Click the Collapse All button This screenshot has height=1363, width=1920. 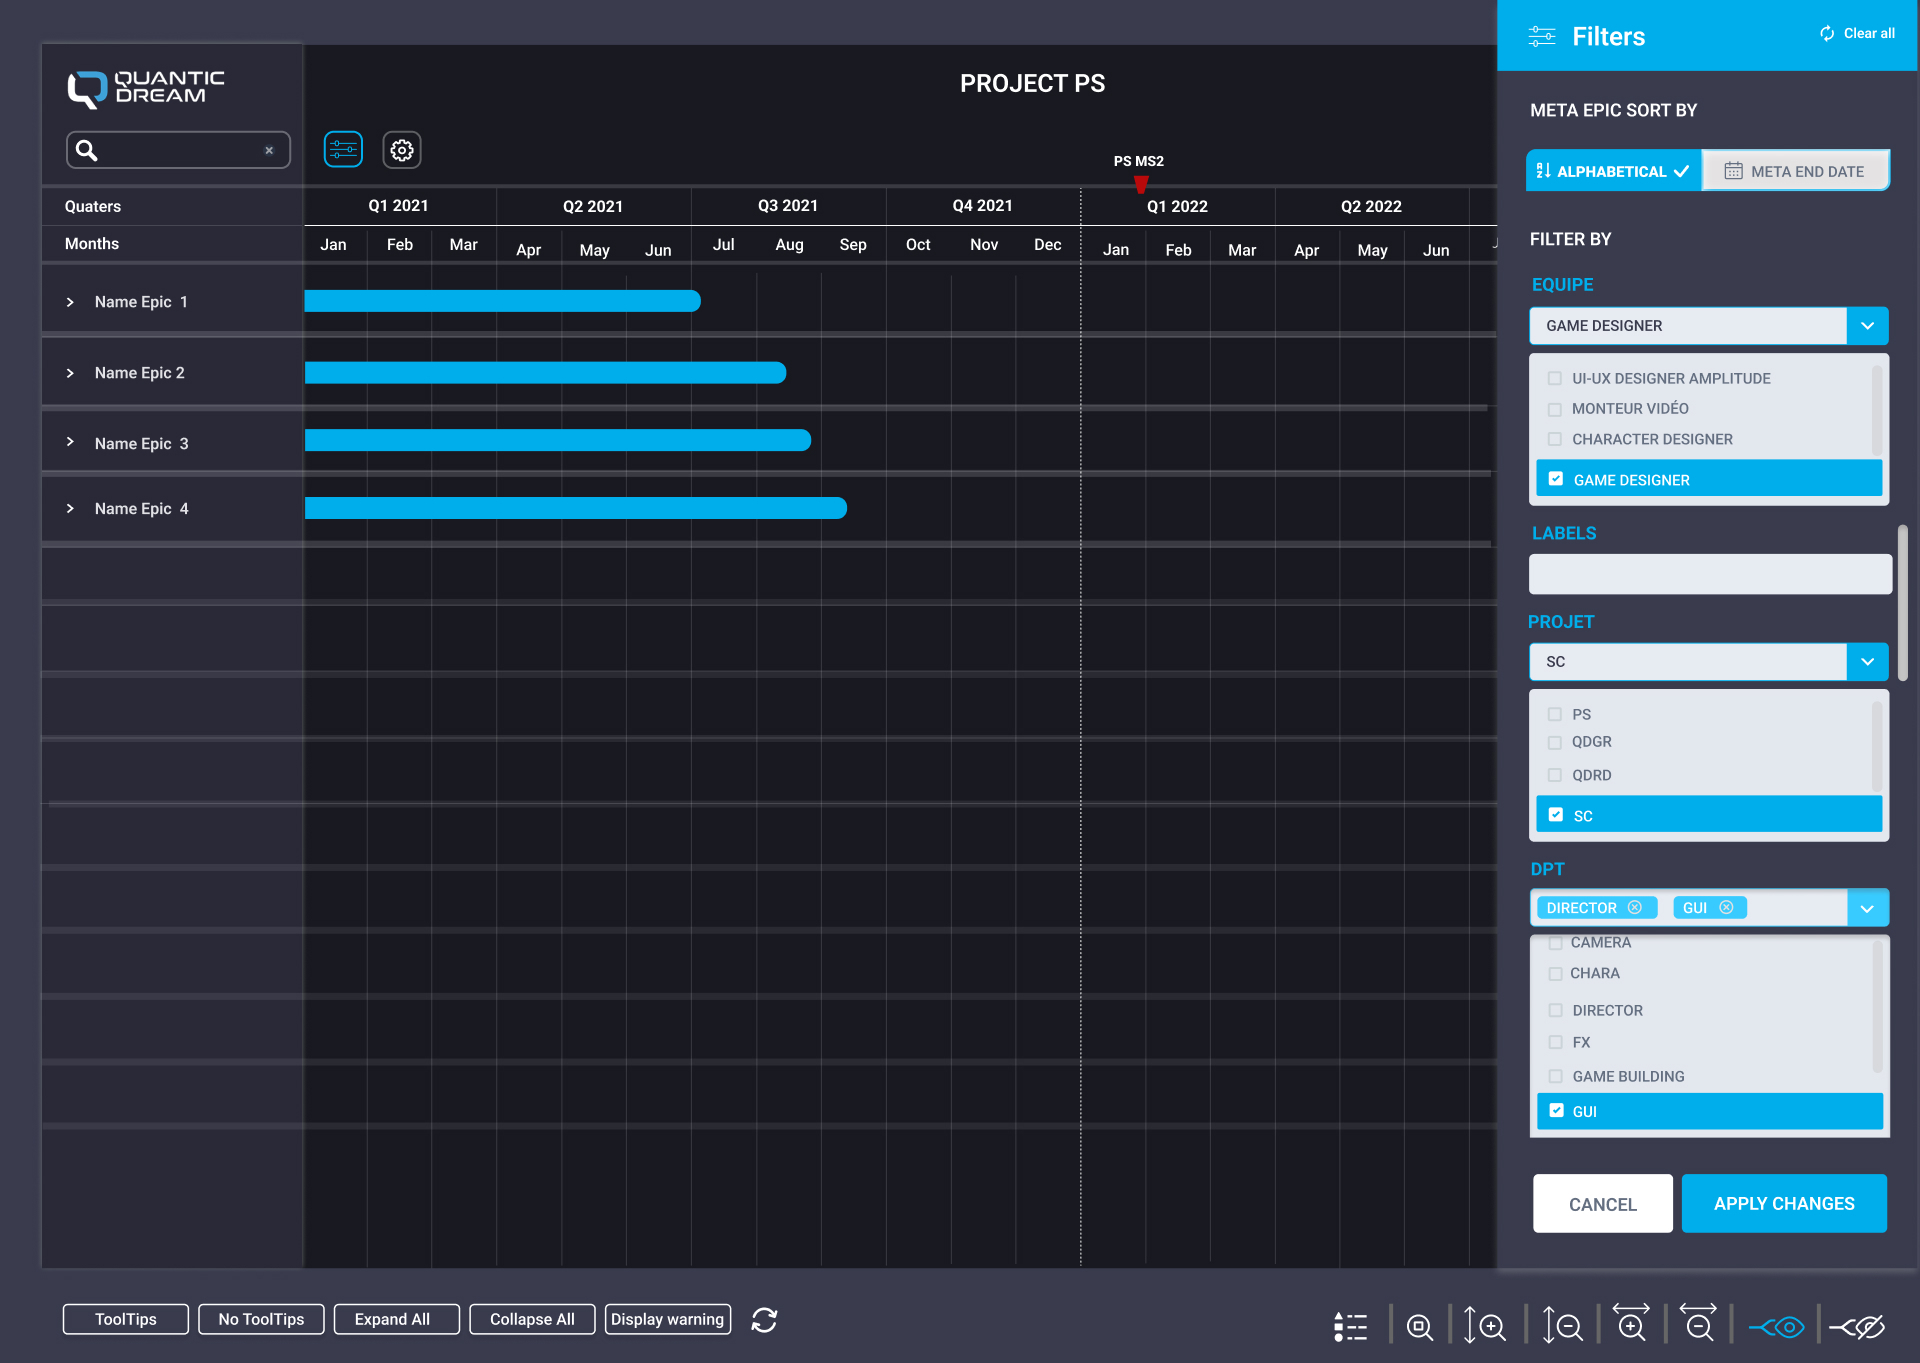pyautogui.click(x=526, y=1319)
